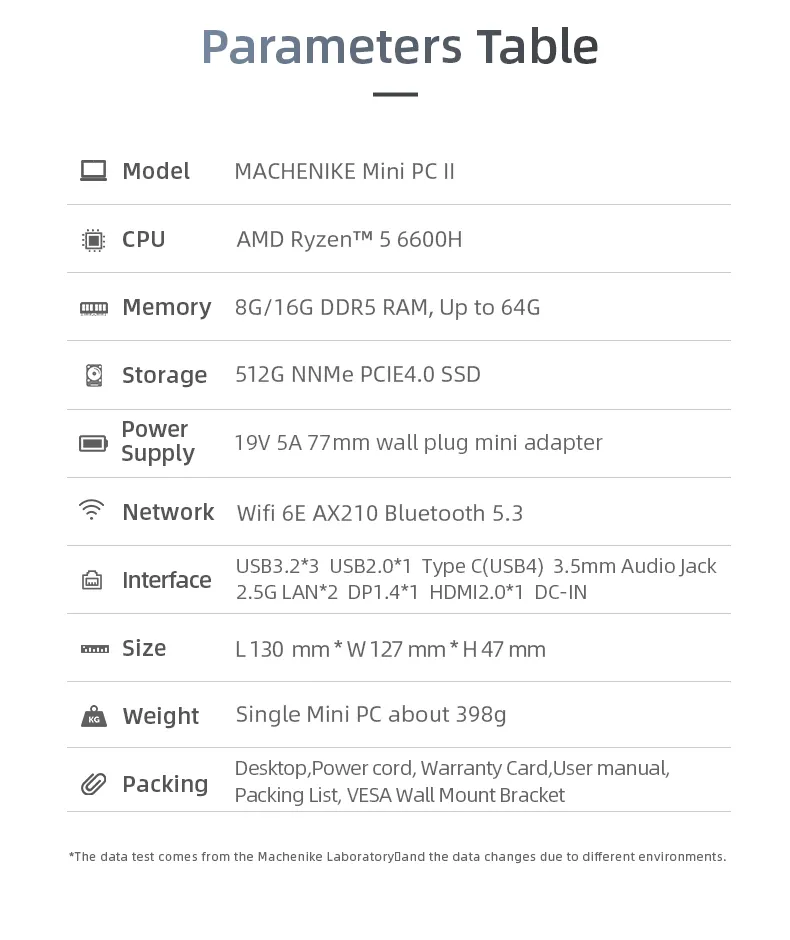This screenshot has height=940, width=790.
Task: Click the CPU chip icon
Action: point(94,240)
